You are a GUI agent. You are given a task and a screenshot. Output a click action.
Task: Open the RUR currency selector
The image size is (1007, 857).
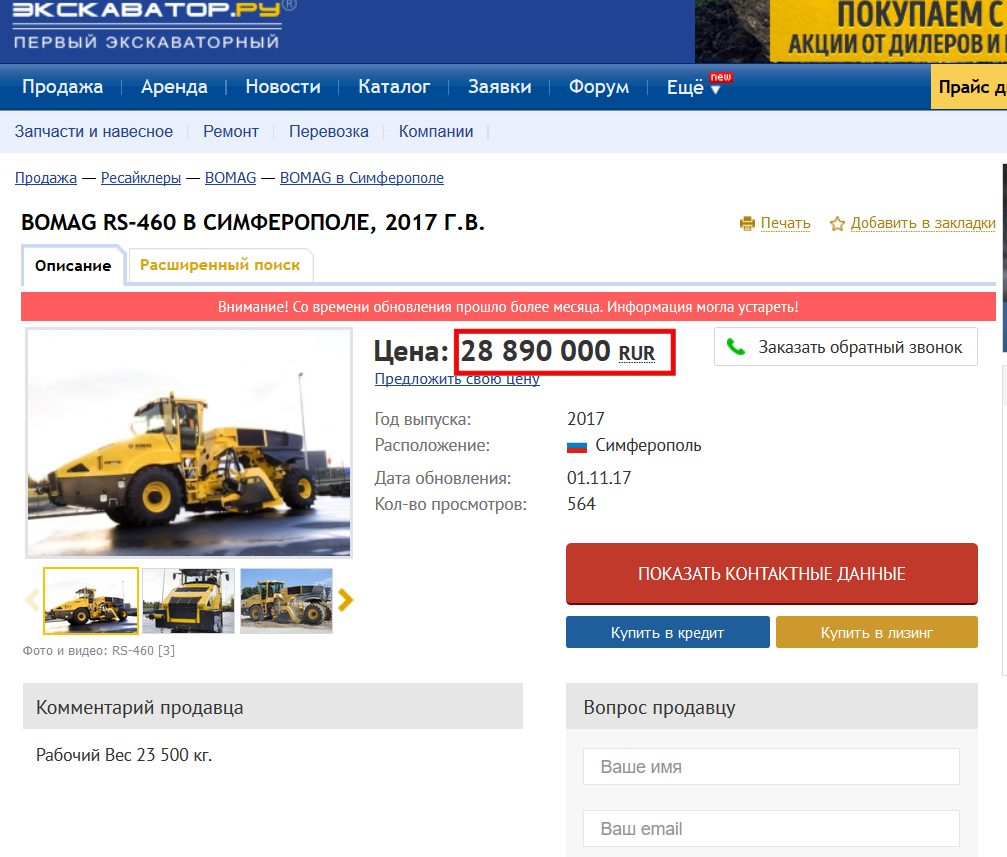[x=637, y=353]
